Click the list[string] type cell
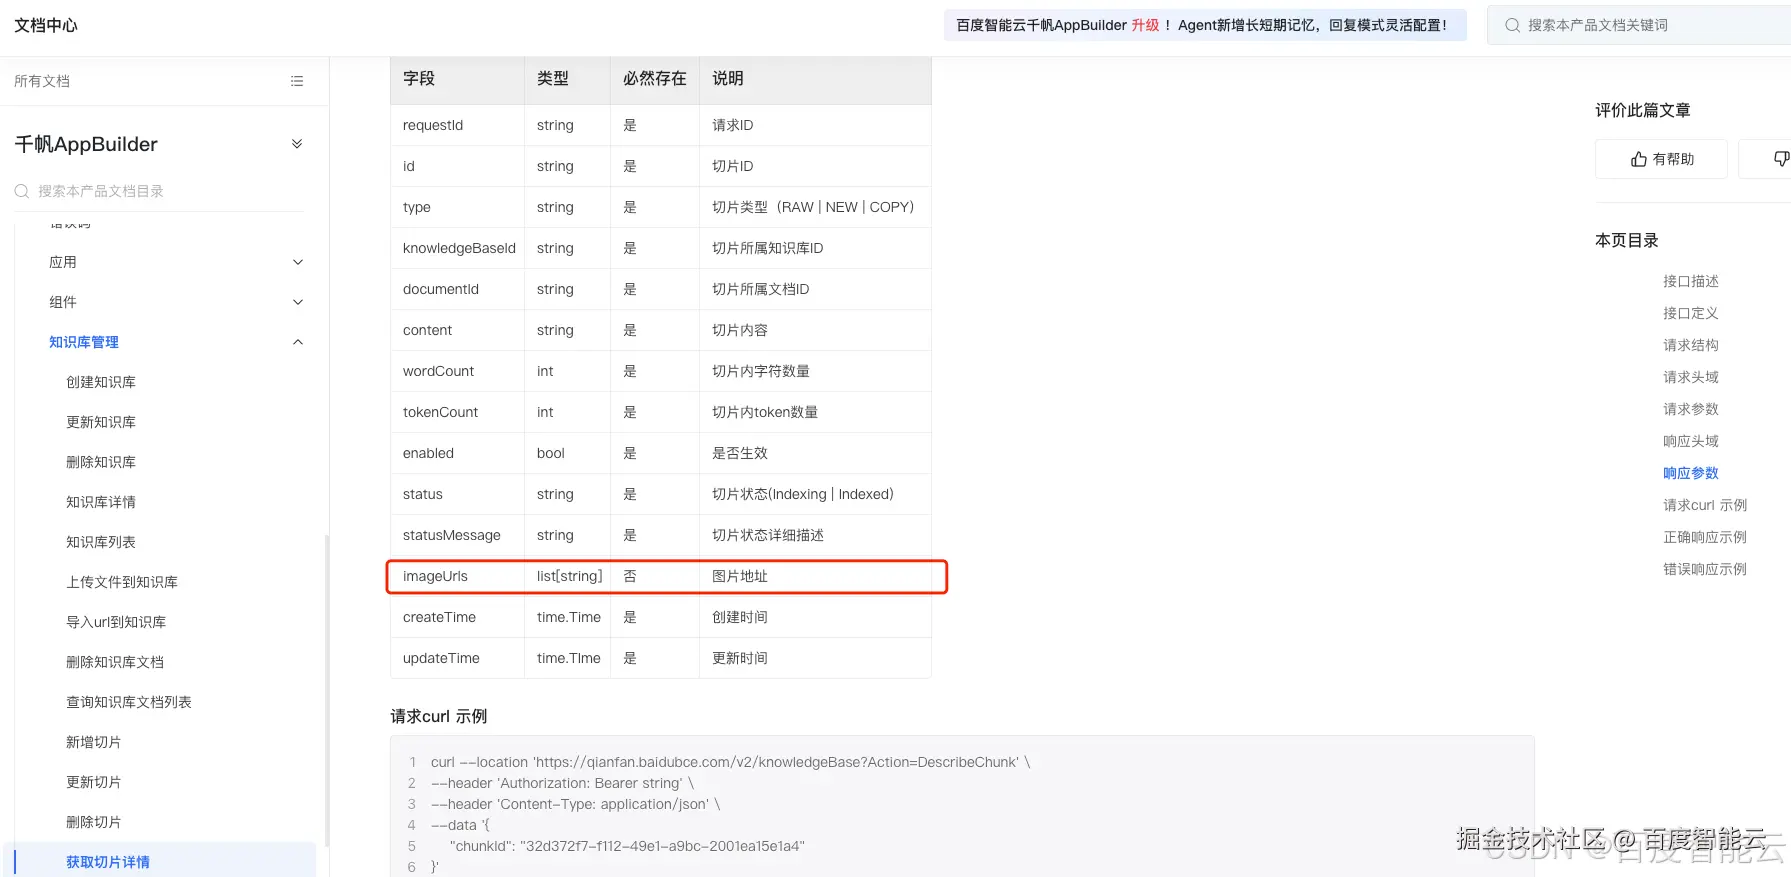1791x877 pixels. point(567,576)
